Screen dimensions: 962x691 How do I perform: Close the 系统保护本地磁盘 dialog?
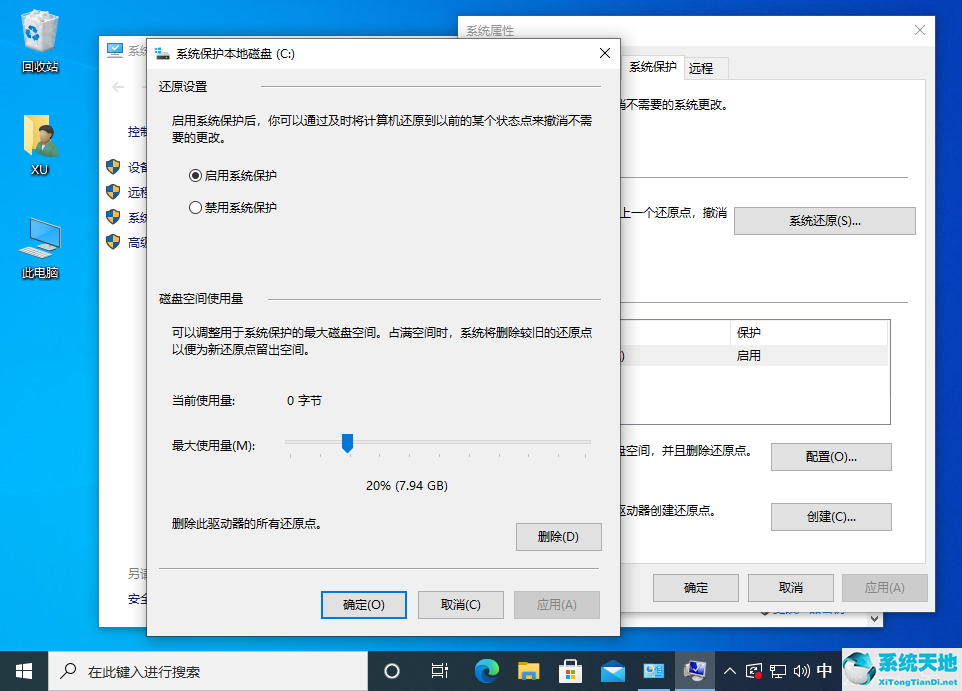(x=605, y=53)
